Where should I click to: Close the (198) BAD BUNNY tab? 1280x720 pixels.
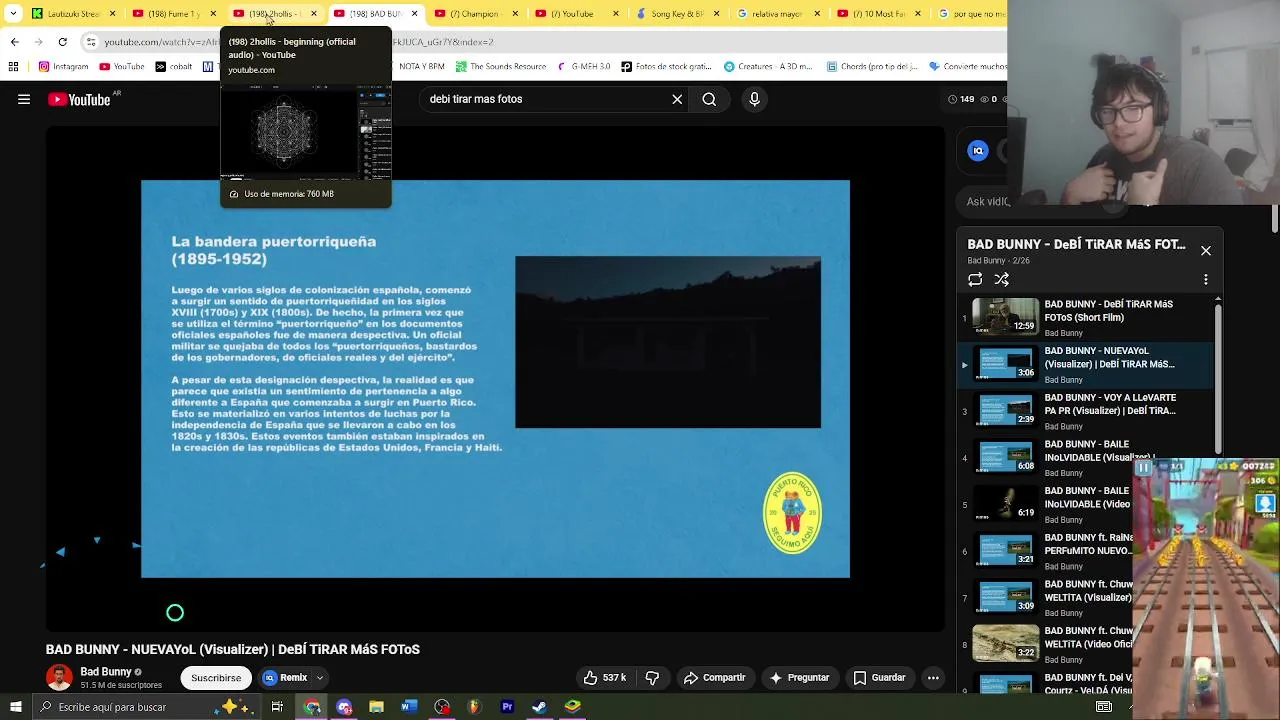[414, 14]
